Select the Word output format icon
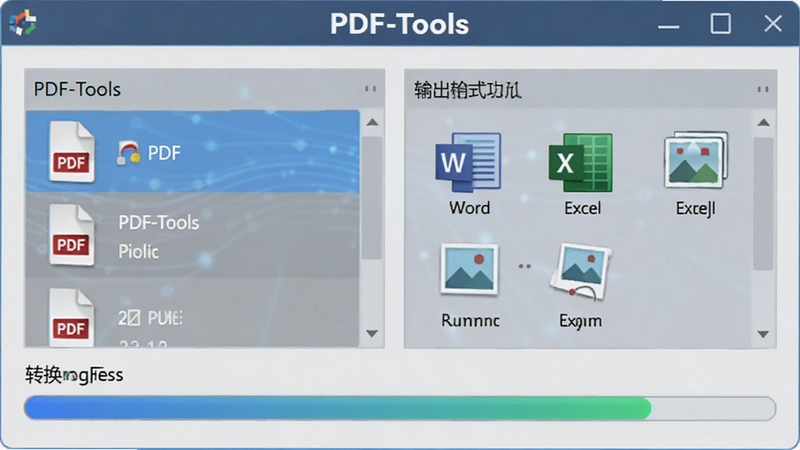This screenshot has width=800, height=450. coord(468,162)
